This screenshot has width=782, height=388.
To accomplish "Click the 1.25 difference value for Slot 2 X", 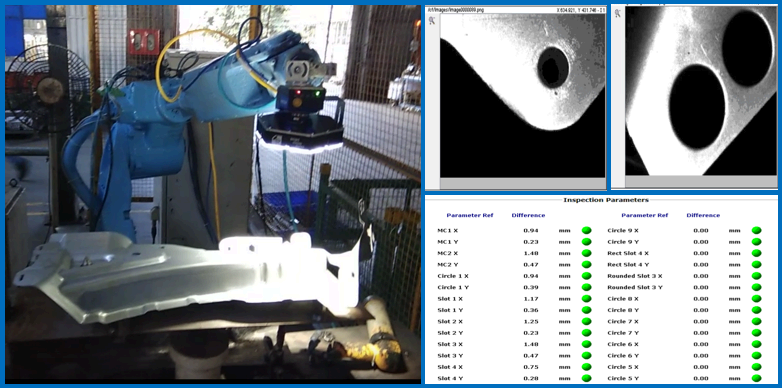I will (x=530, y=322).
